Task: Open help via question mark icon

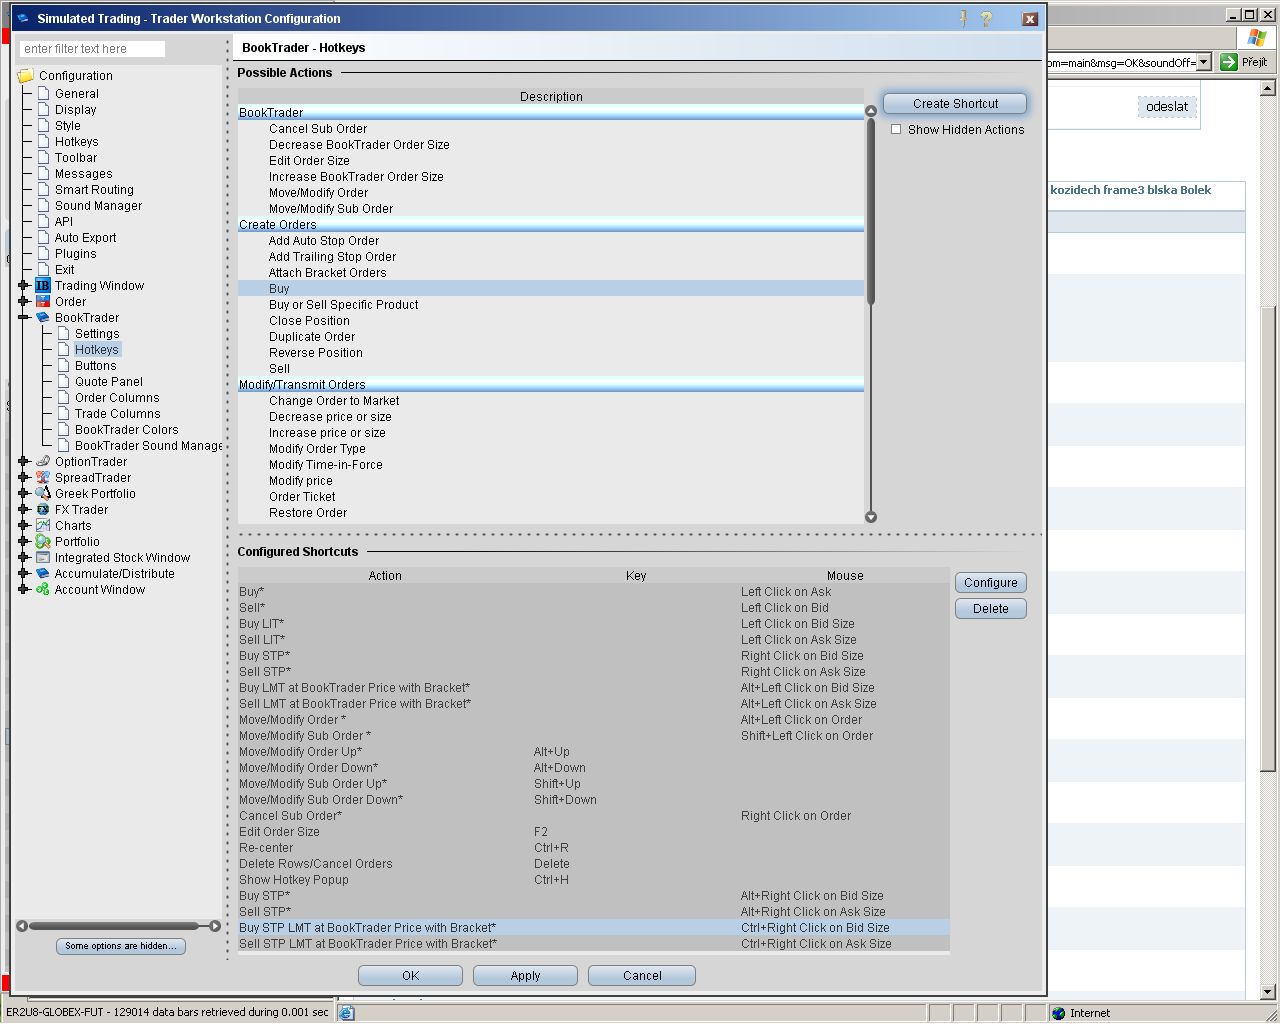Action: tap(986, 18)
